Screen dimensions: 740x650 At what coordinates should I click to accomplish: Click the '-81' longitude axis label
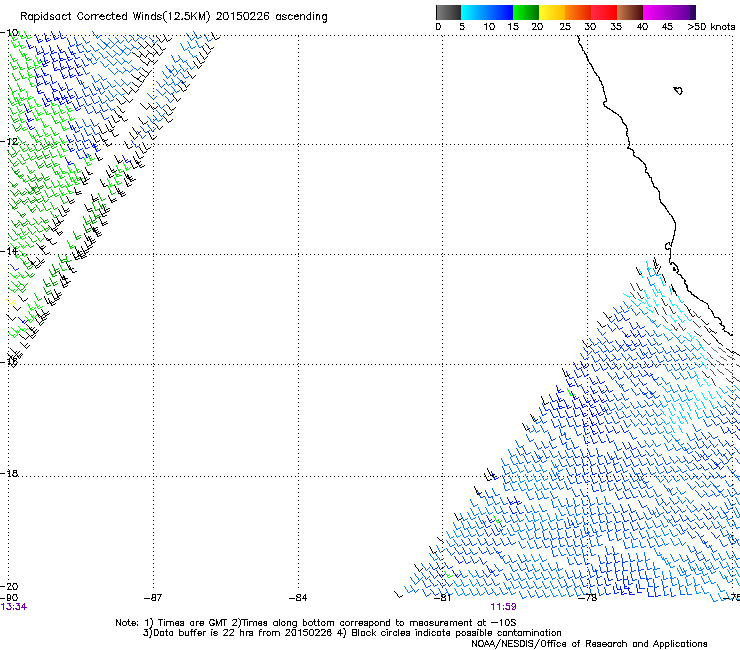coord(443,597)
